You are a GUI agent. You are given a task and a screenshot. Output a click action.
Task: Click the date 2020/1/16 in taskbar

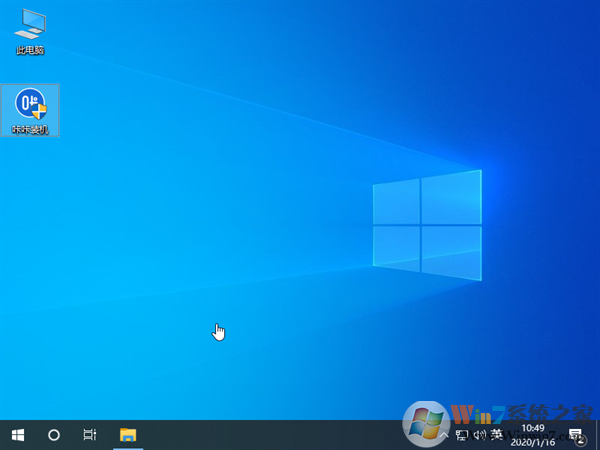(x=533, y=442)
